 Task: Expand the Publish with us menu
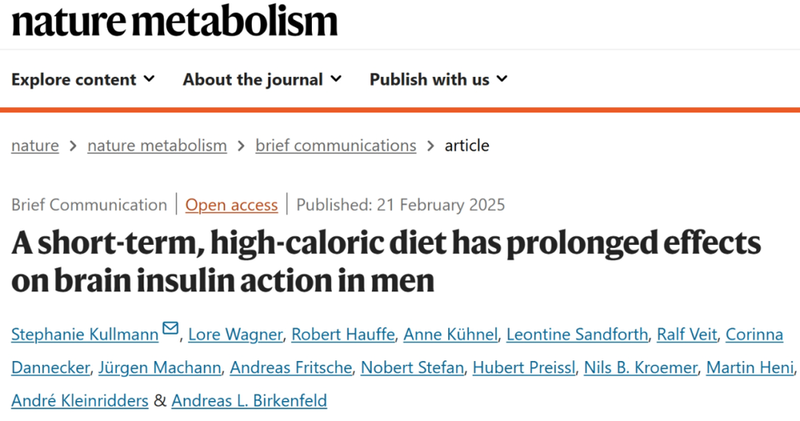pos(438,79)
